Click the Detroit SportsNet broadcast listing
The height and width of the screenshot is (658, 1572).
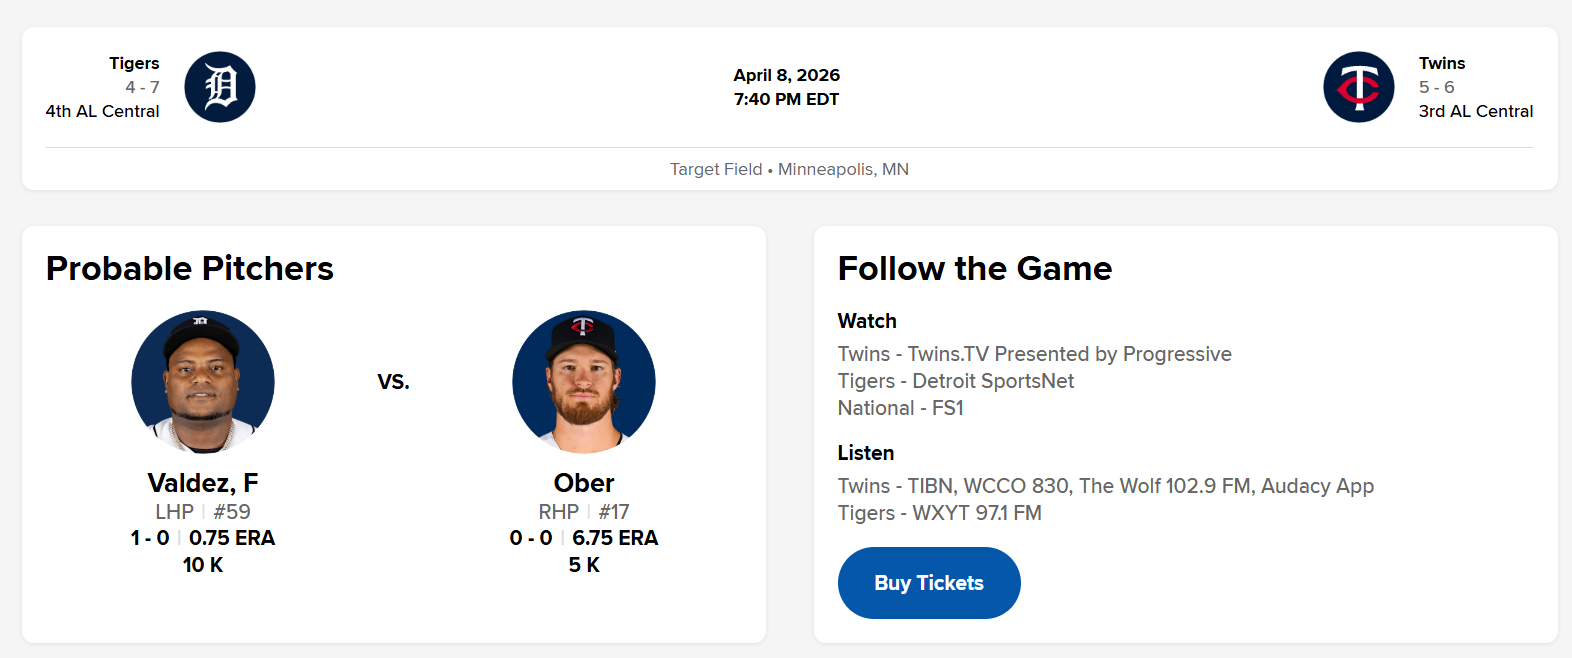(956, 381)
